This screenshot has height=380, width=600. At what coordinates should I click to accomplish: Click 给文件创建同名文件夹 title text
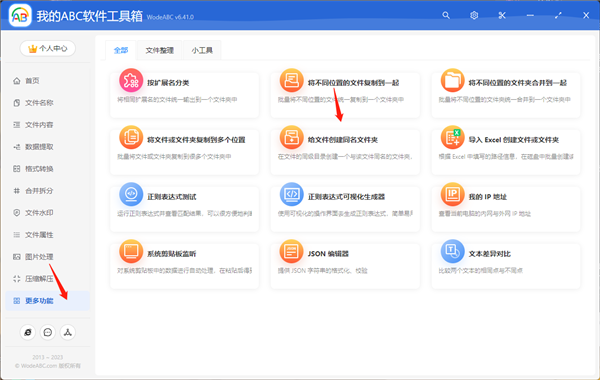tap(343, 140)
